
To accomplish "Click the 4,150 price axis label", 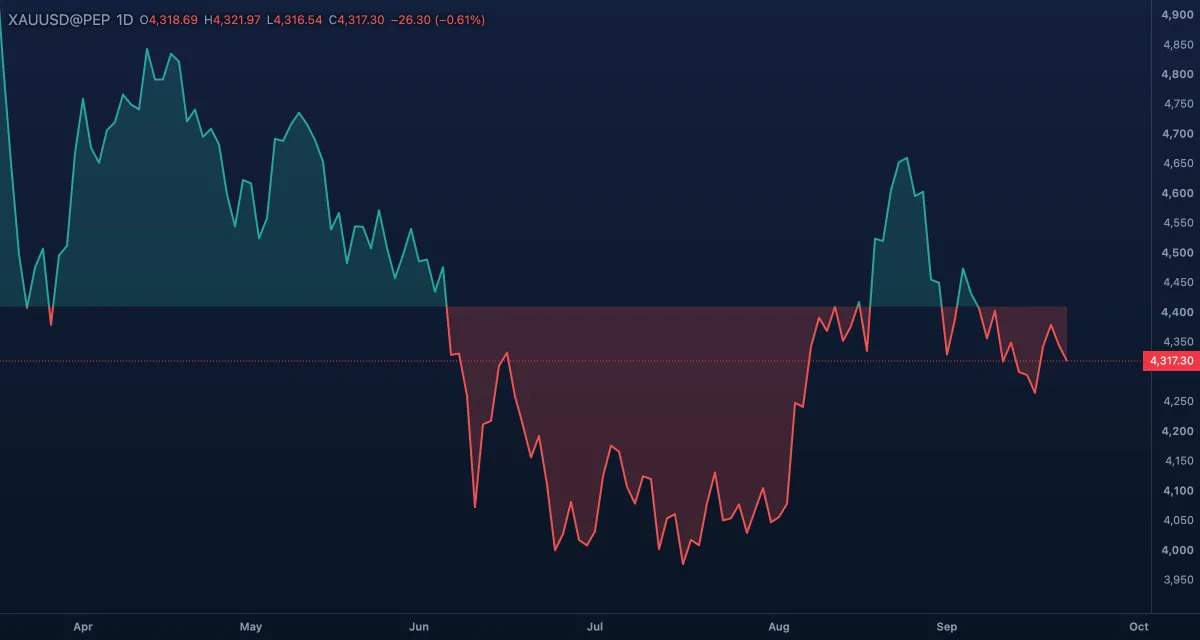I will point(1177,461).
